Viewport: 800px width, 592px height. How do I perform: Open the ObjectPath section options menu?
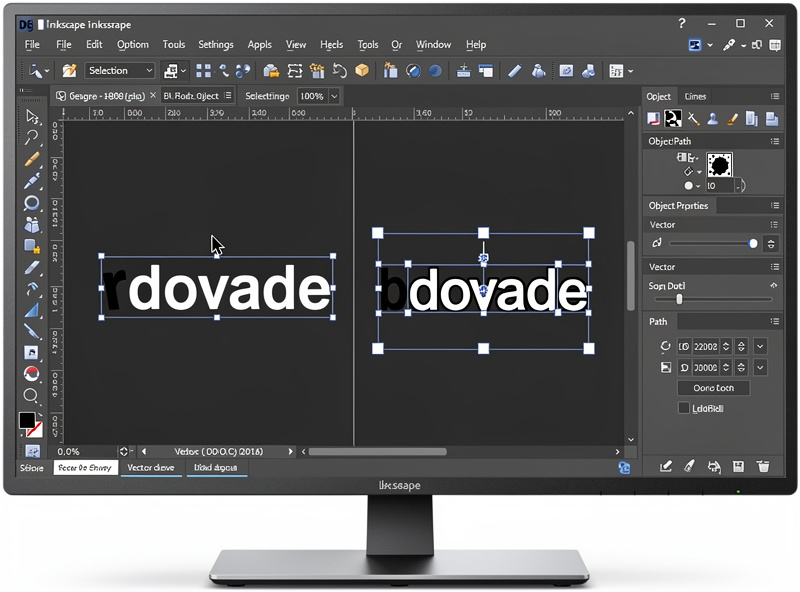tap(774, 141)
